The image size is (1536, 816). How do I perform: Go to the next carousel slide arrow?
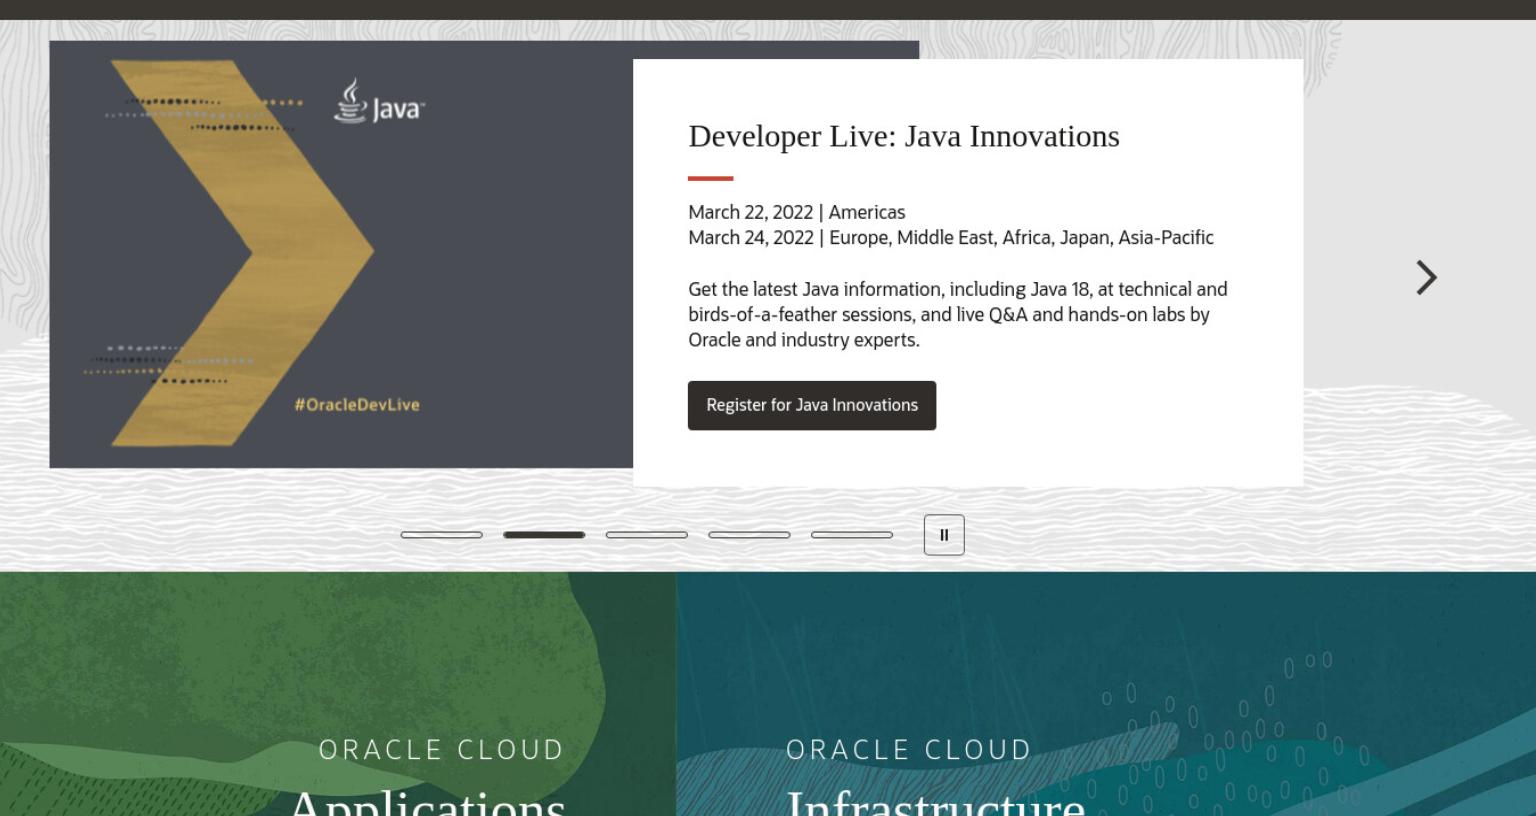coord(1426,277)
